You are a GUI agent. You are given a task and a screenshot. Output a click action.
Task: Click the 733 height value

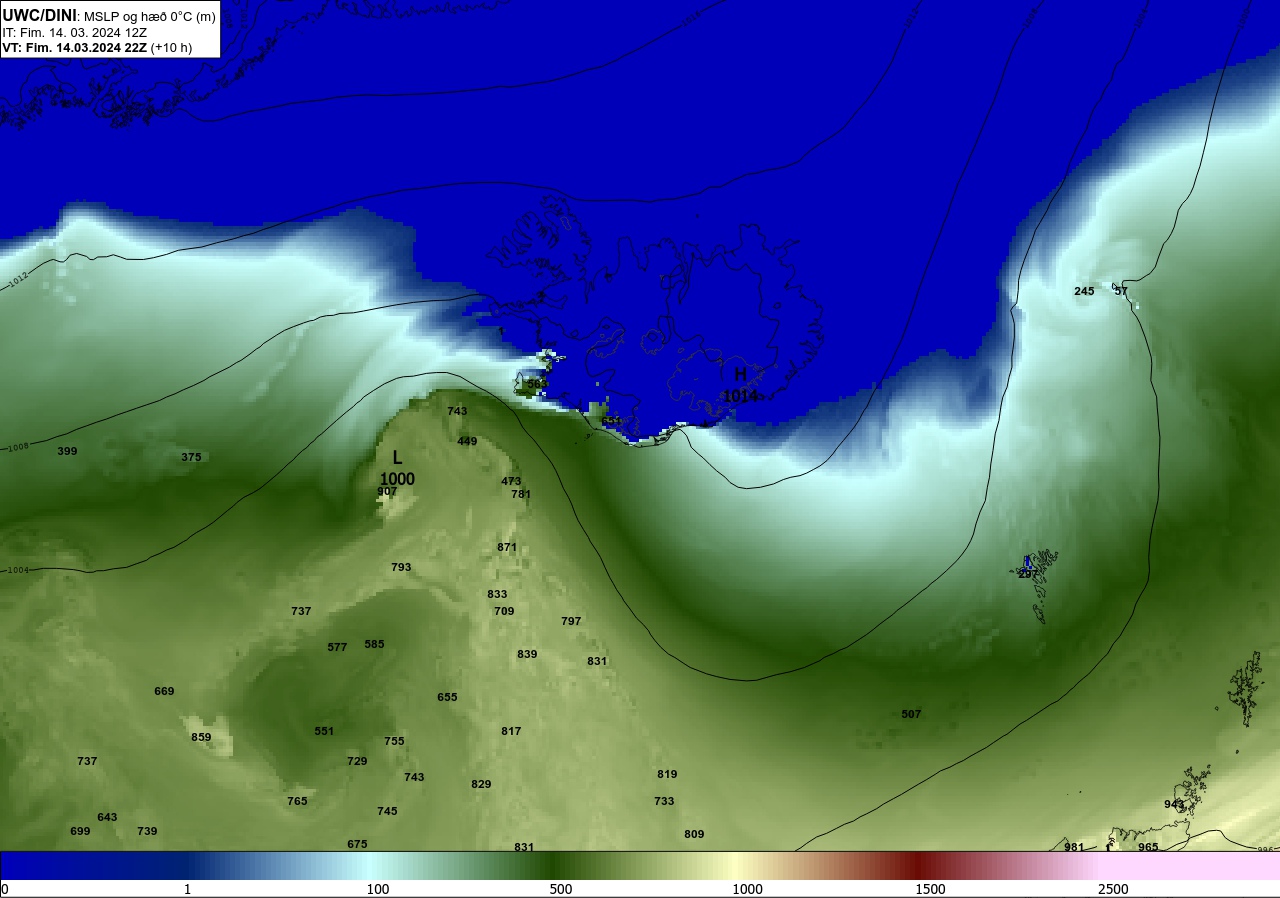click(x=664, y=801)
